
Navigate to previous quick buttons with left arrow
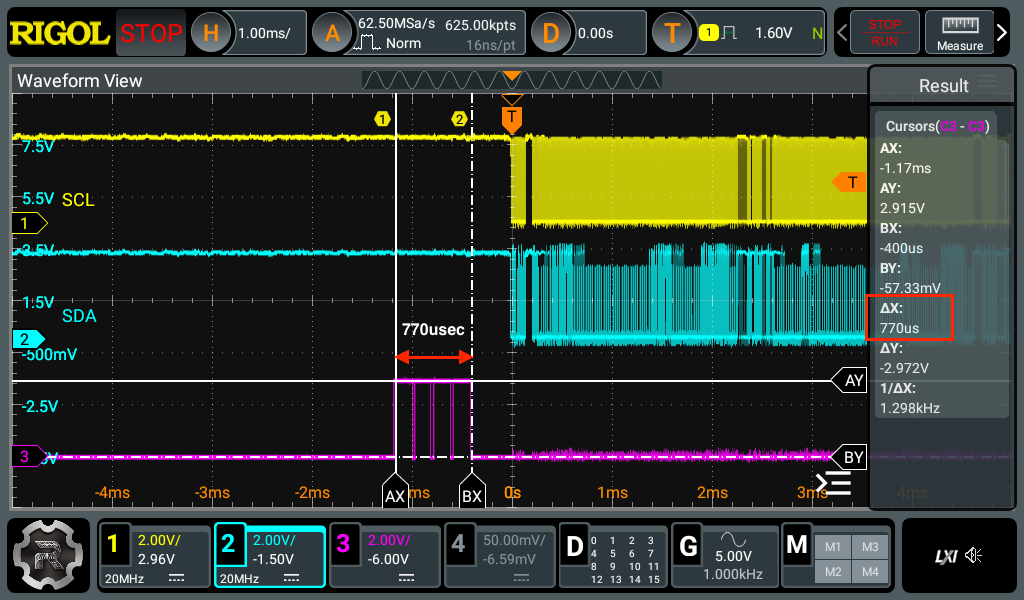[842, 32]
